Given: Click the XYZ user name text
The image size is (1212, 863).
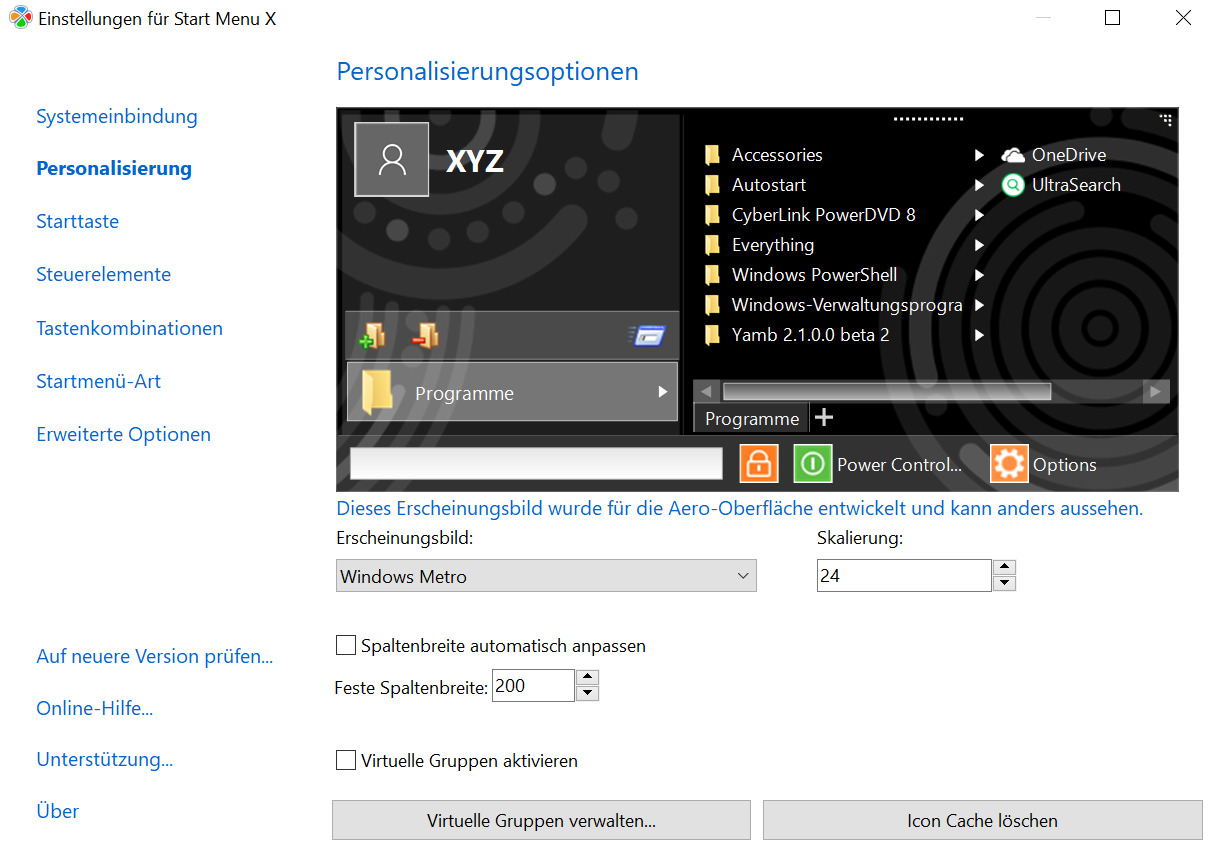Looking at the screenshot, I should pyautogui.click(x=475, y=161).
